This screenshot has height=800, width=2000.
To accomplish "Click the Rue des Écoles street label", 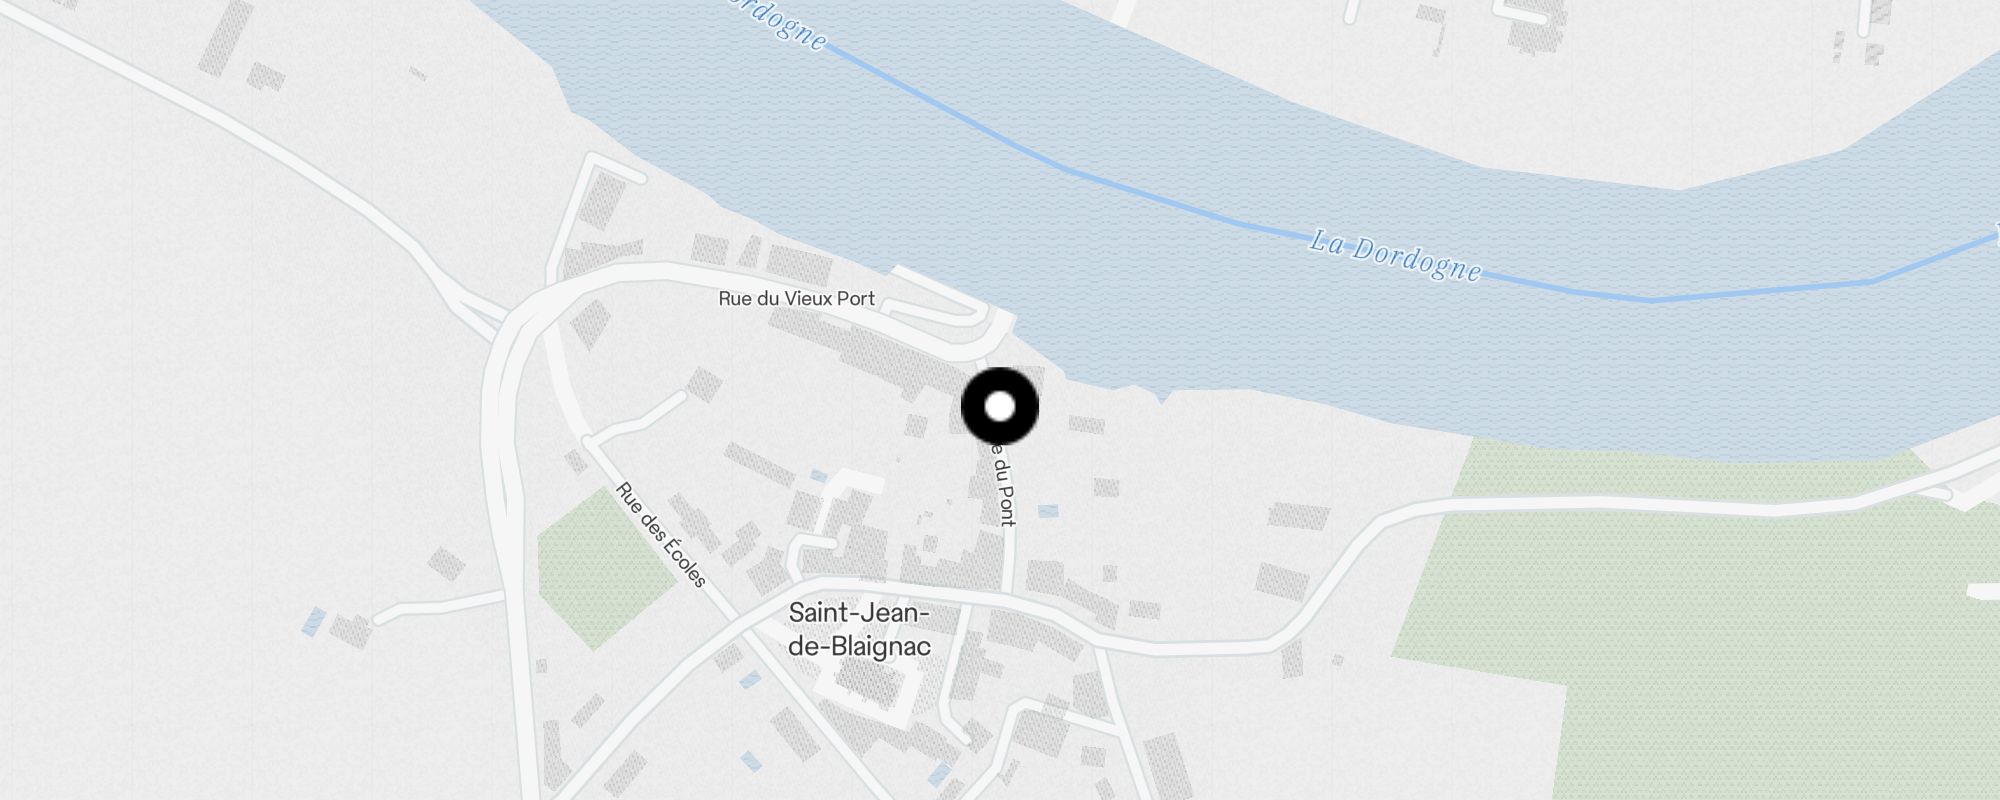I will click(661, 535).
